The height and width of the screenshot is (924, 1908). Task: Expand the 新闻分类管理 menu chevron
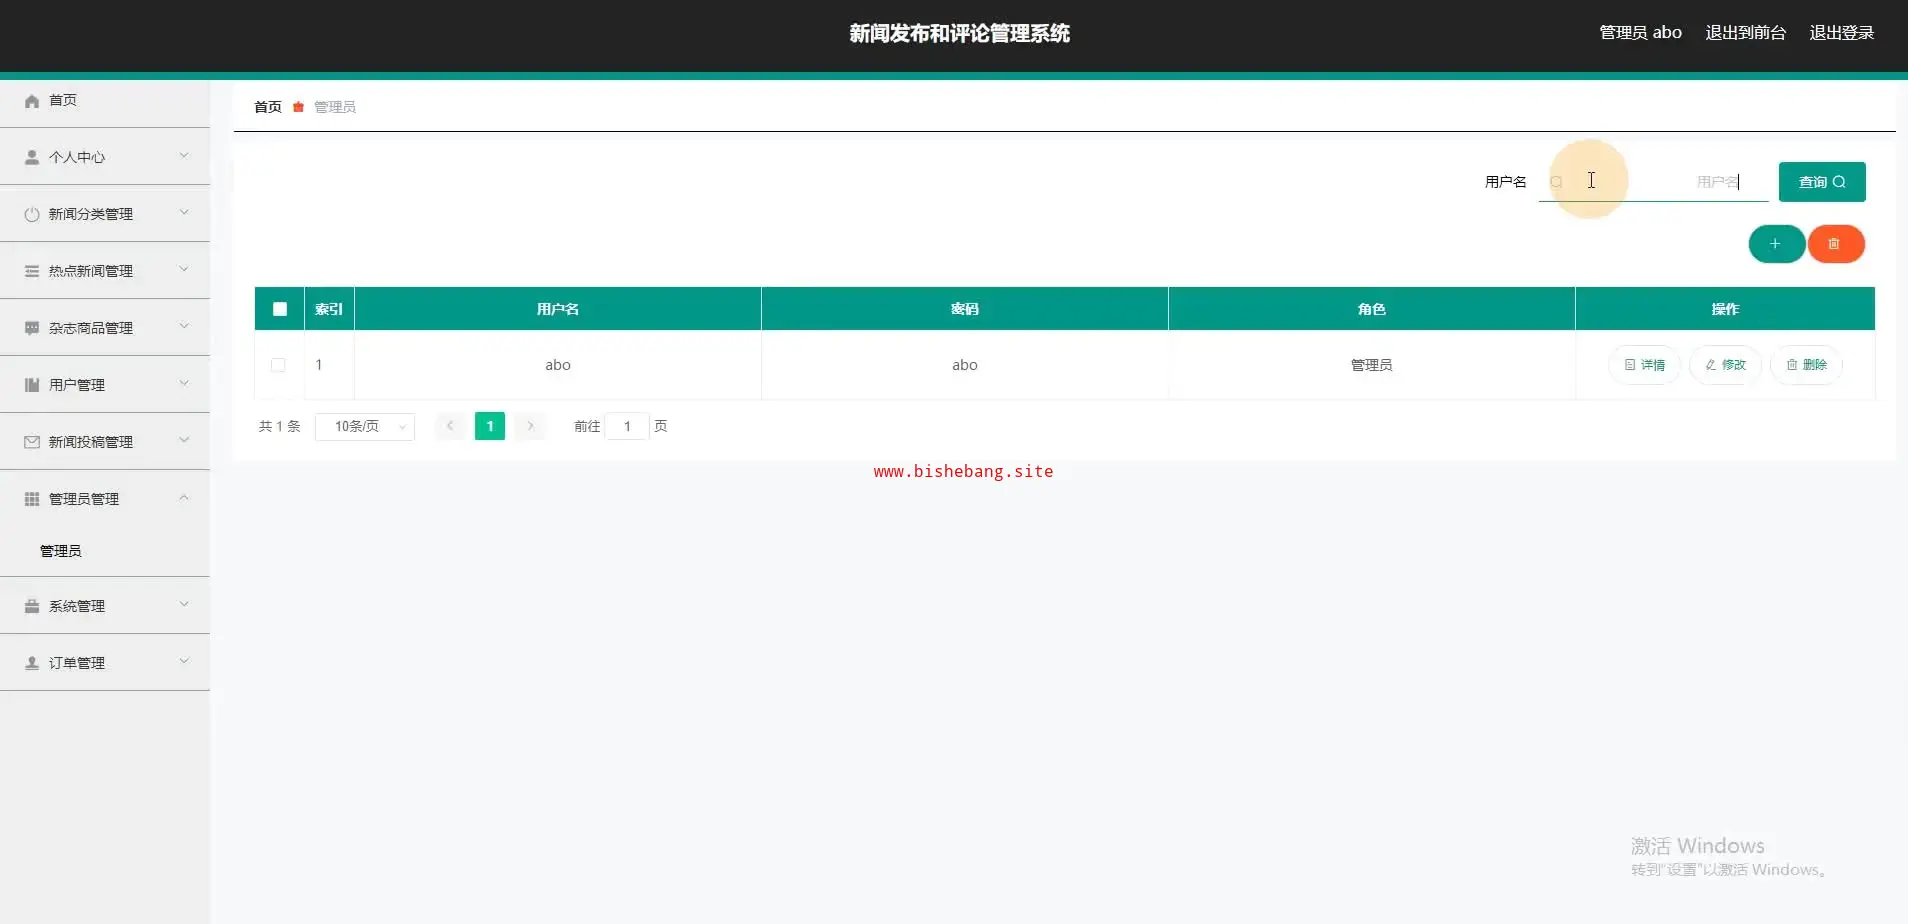[184, 213]
